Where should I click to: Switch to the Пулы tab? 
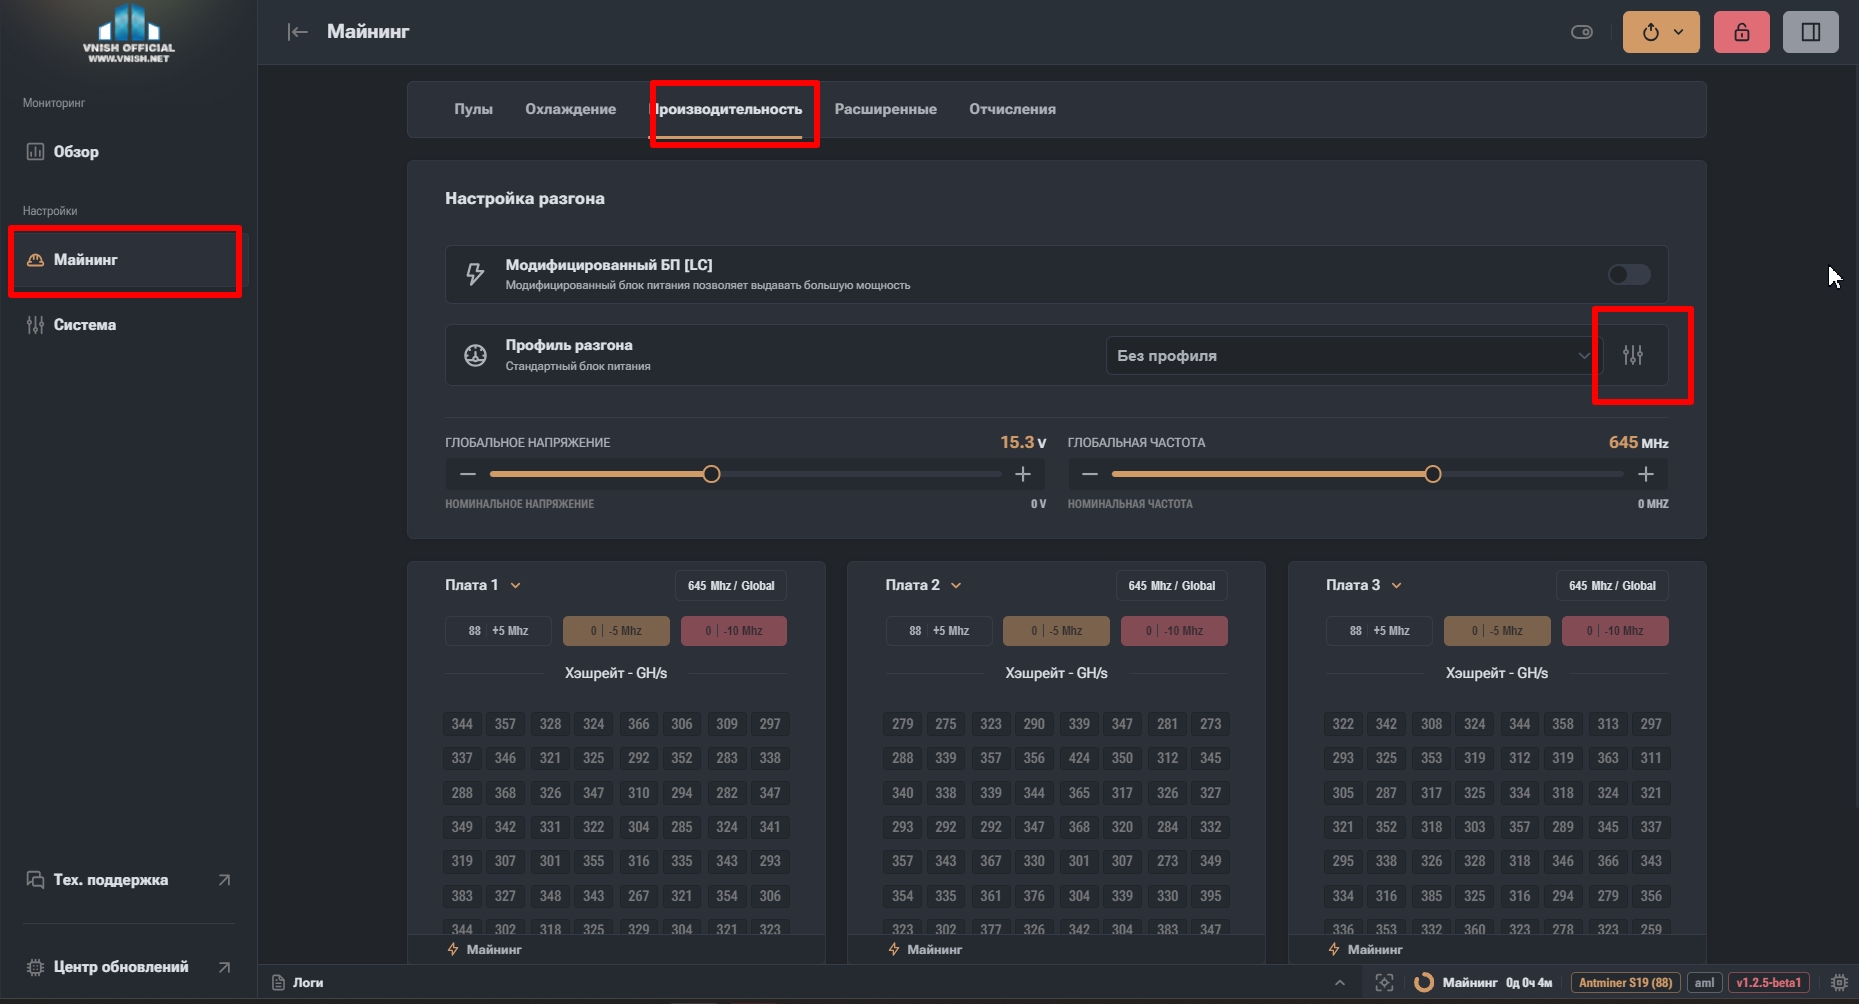click(473, 109)
